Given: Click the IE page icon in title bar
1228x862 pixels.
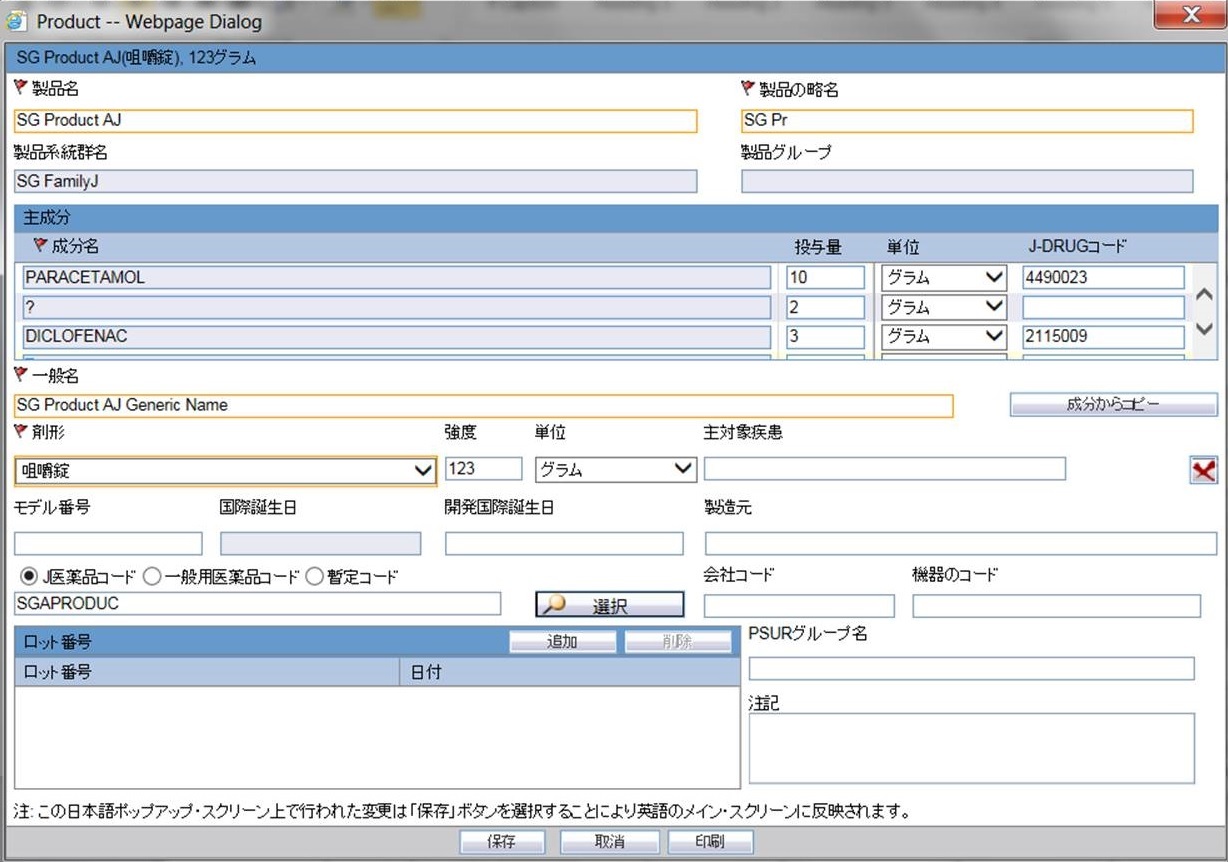Looking at the screenshot, I should pos(17,20).
